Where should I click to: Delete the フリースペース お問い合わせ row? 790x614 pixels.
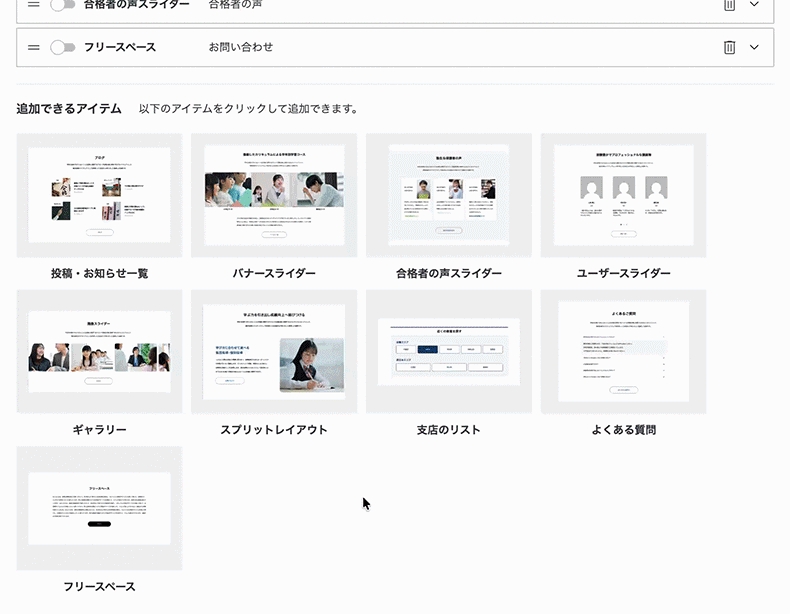[730, 47]
